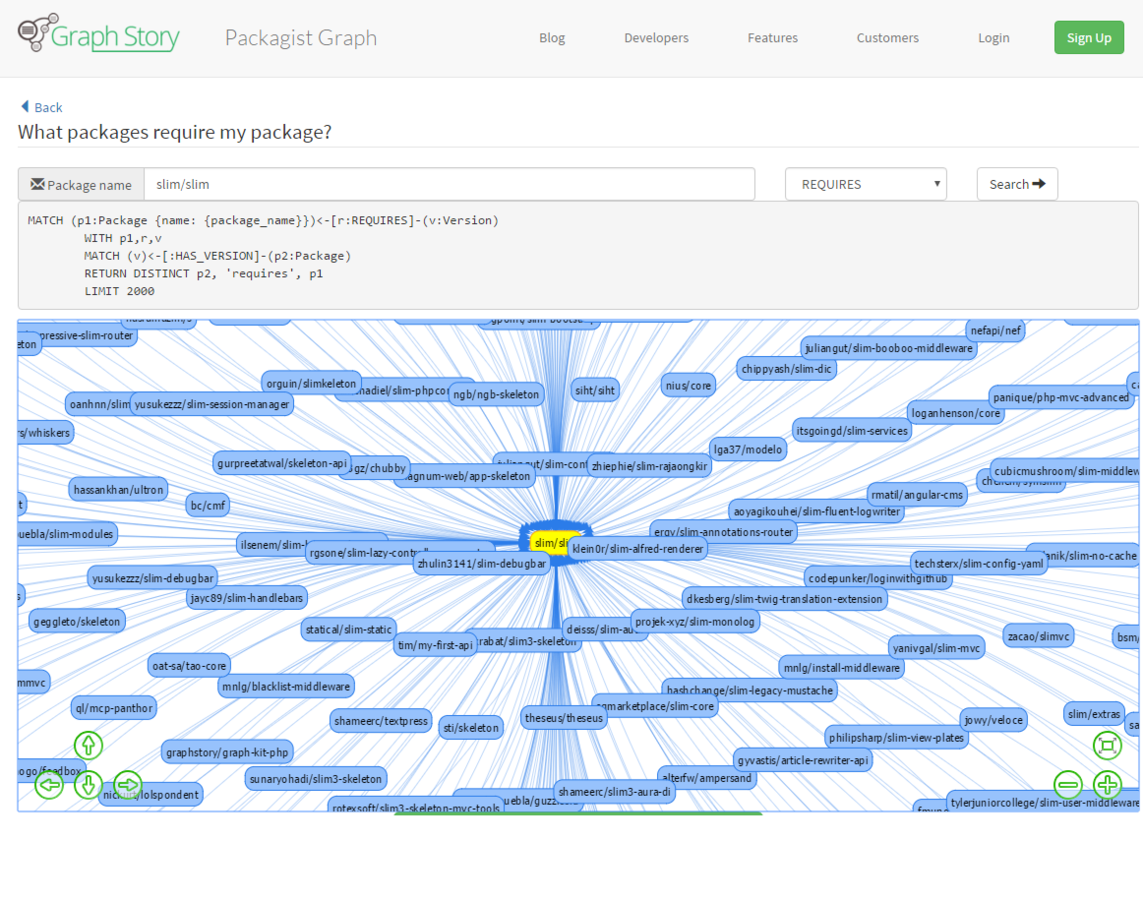Click the Back arrow icon
This screenshot has height=900, width=1143.
25,106
